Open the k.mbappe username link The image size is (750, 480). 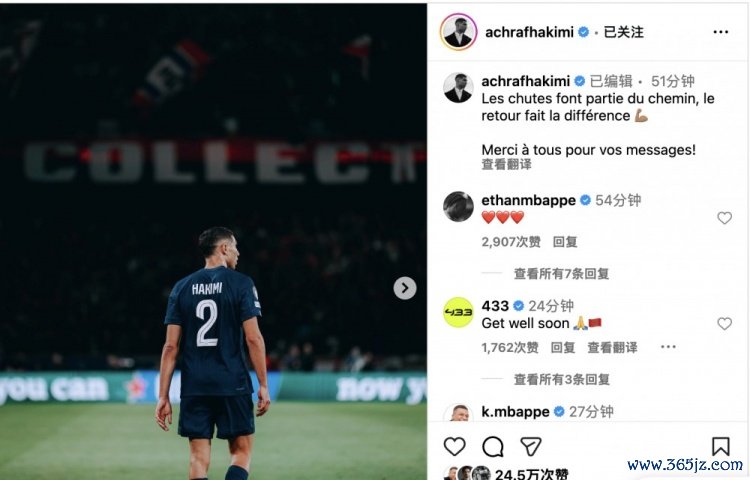coord(515,411)
